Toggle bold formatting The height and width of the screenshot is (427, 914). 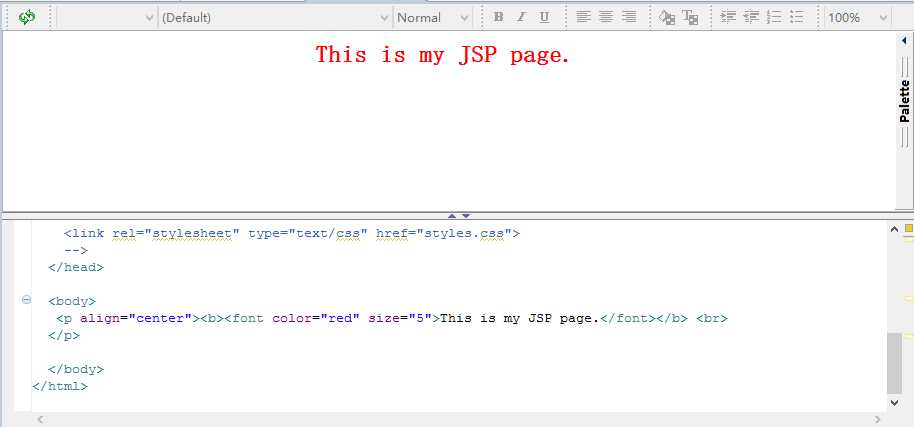coord(498,17)
